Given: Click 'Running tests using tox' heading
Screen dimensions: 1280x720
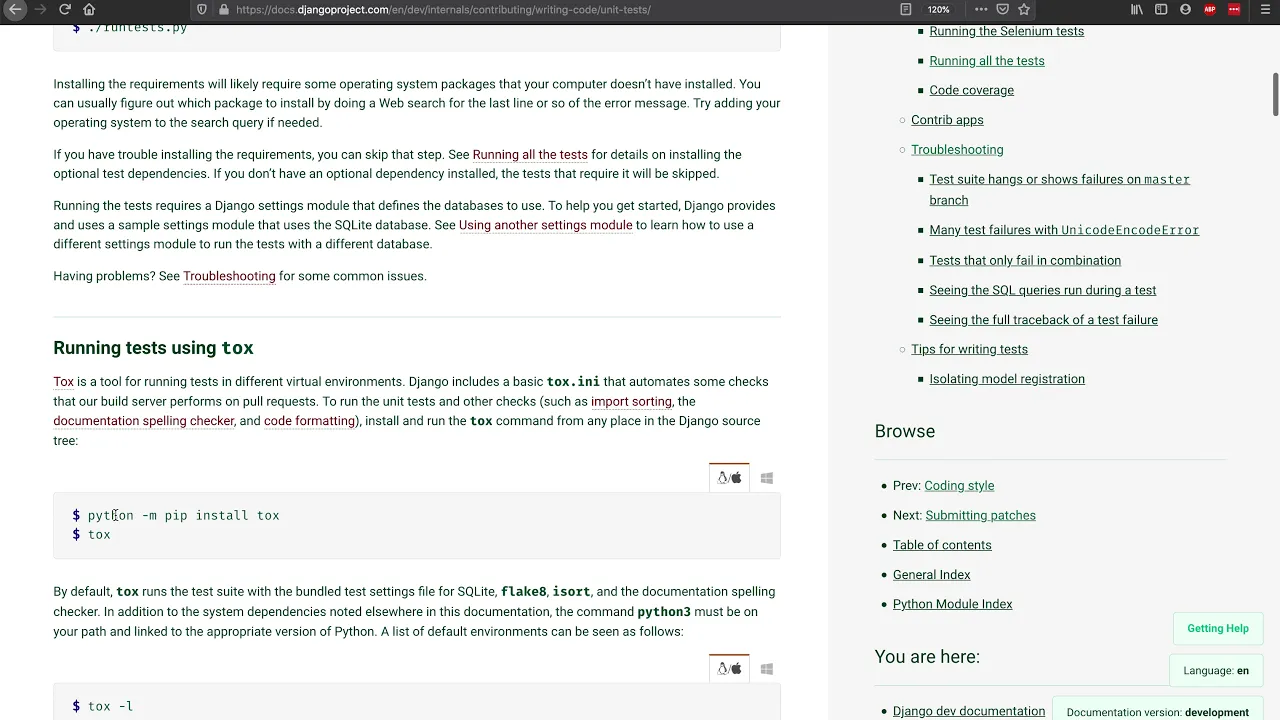Looking at the screenshot, I should (153, 348).
